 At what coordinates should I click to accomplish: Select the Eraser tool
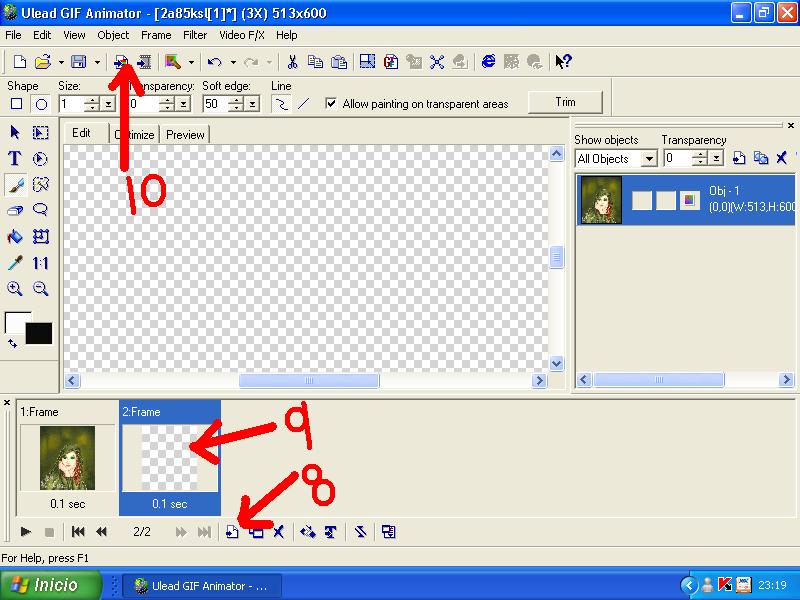tap(15, 210)
